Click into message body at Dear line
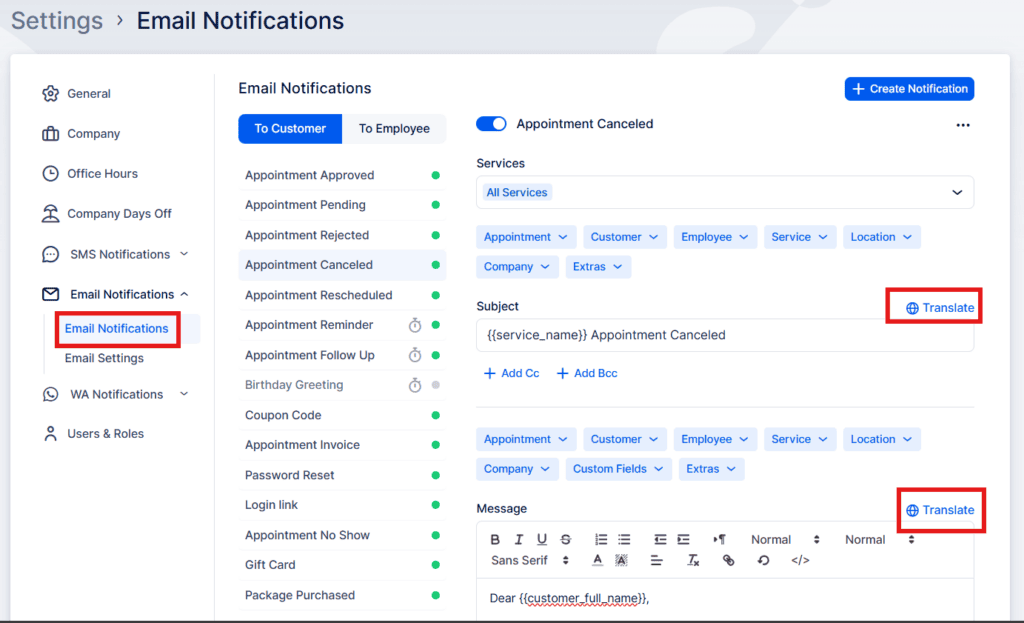The width and height of the screenshot is (1024, 623). click(569, 598)
